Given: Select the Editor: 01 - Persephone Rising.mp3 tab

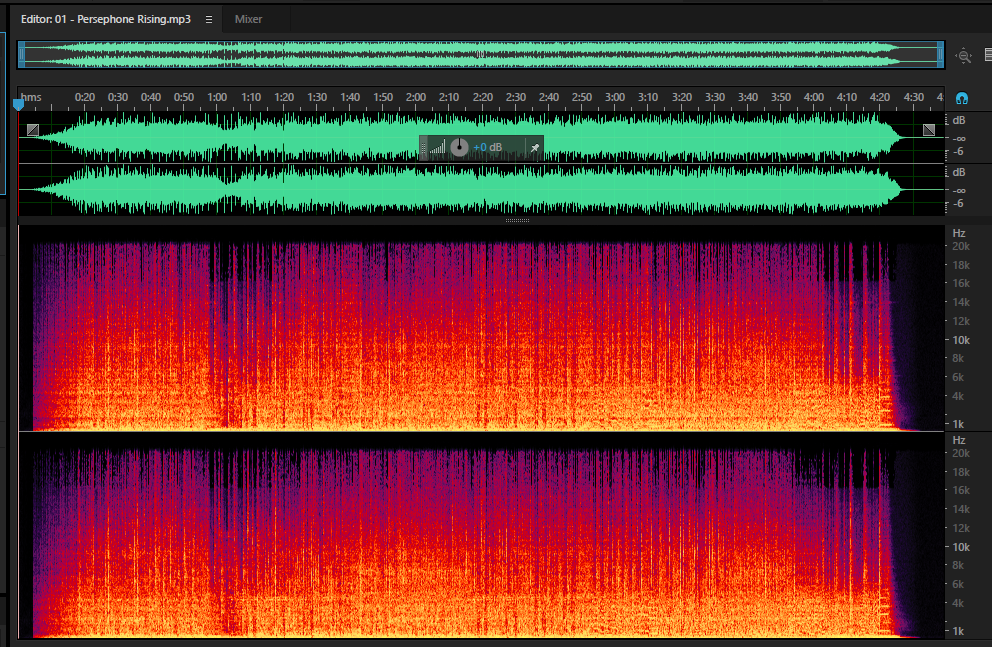Looking at the screenshot, I should (x=106, y=19).
